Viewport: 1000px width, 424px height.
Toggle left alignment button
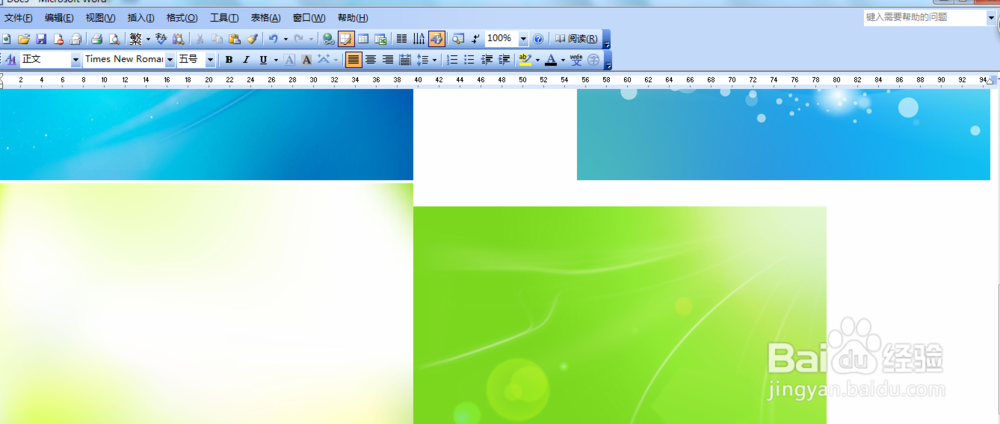tap(353, 60)
